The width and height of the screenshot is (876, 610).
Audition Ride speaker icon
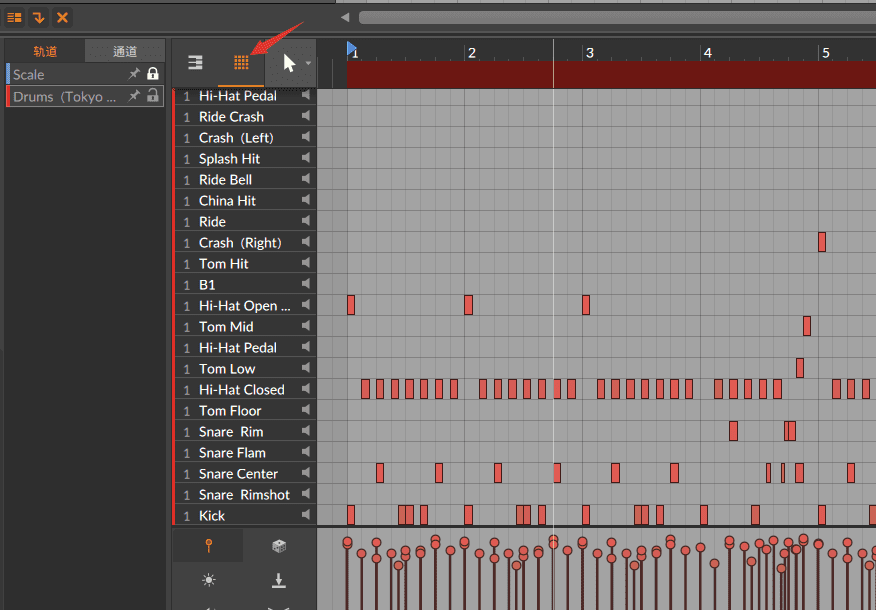(x=306, y=221)
